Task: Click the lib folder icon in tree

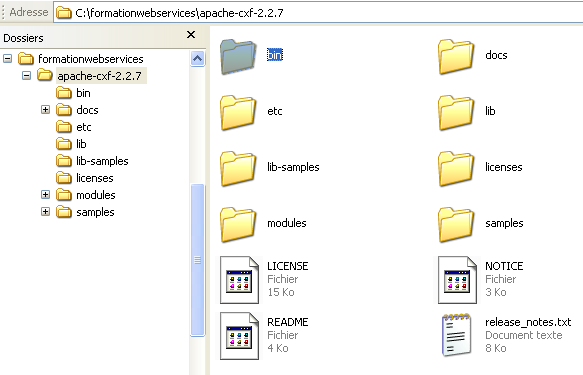Action: (x=64, y=143)
